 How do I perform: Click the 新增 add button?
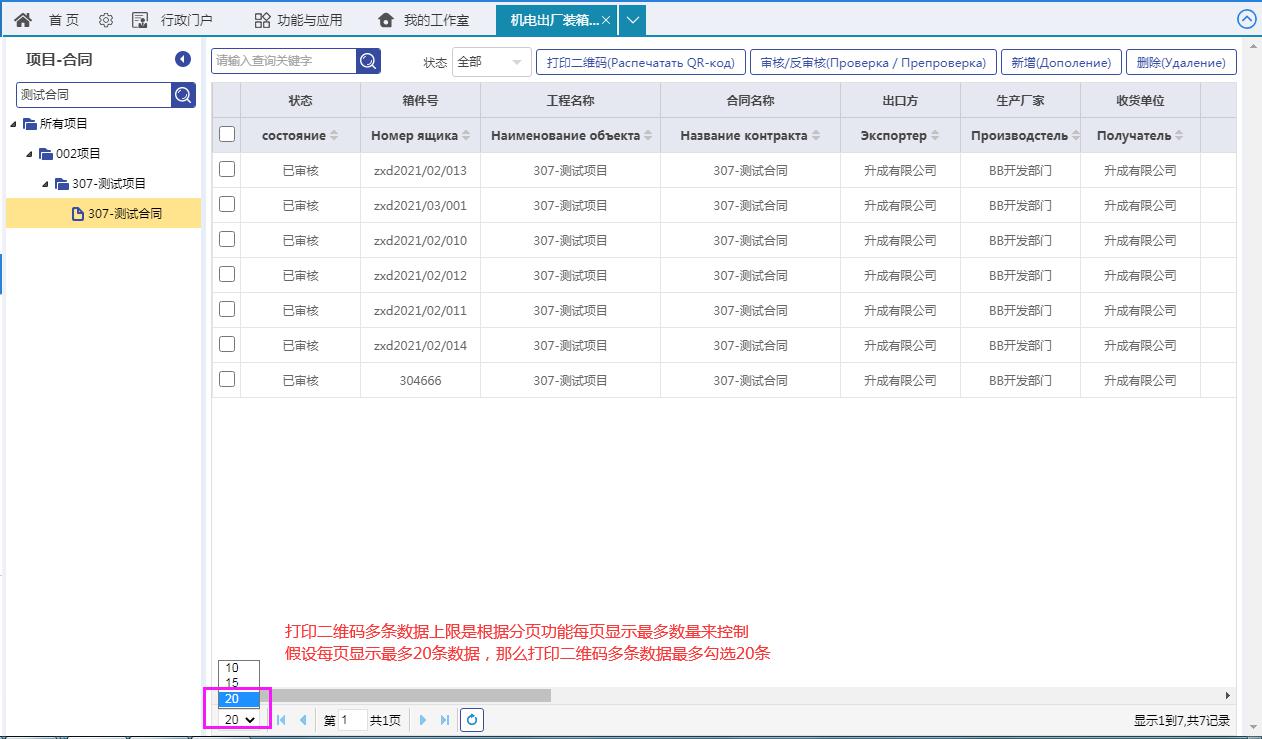coord(1060,62)
